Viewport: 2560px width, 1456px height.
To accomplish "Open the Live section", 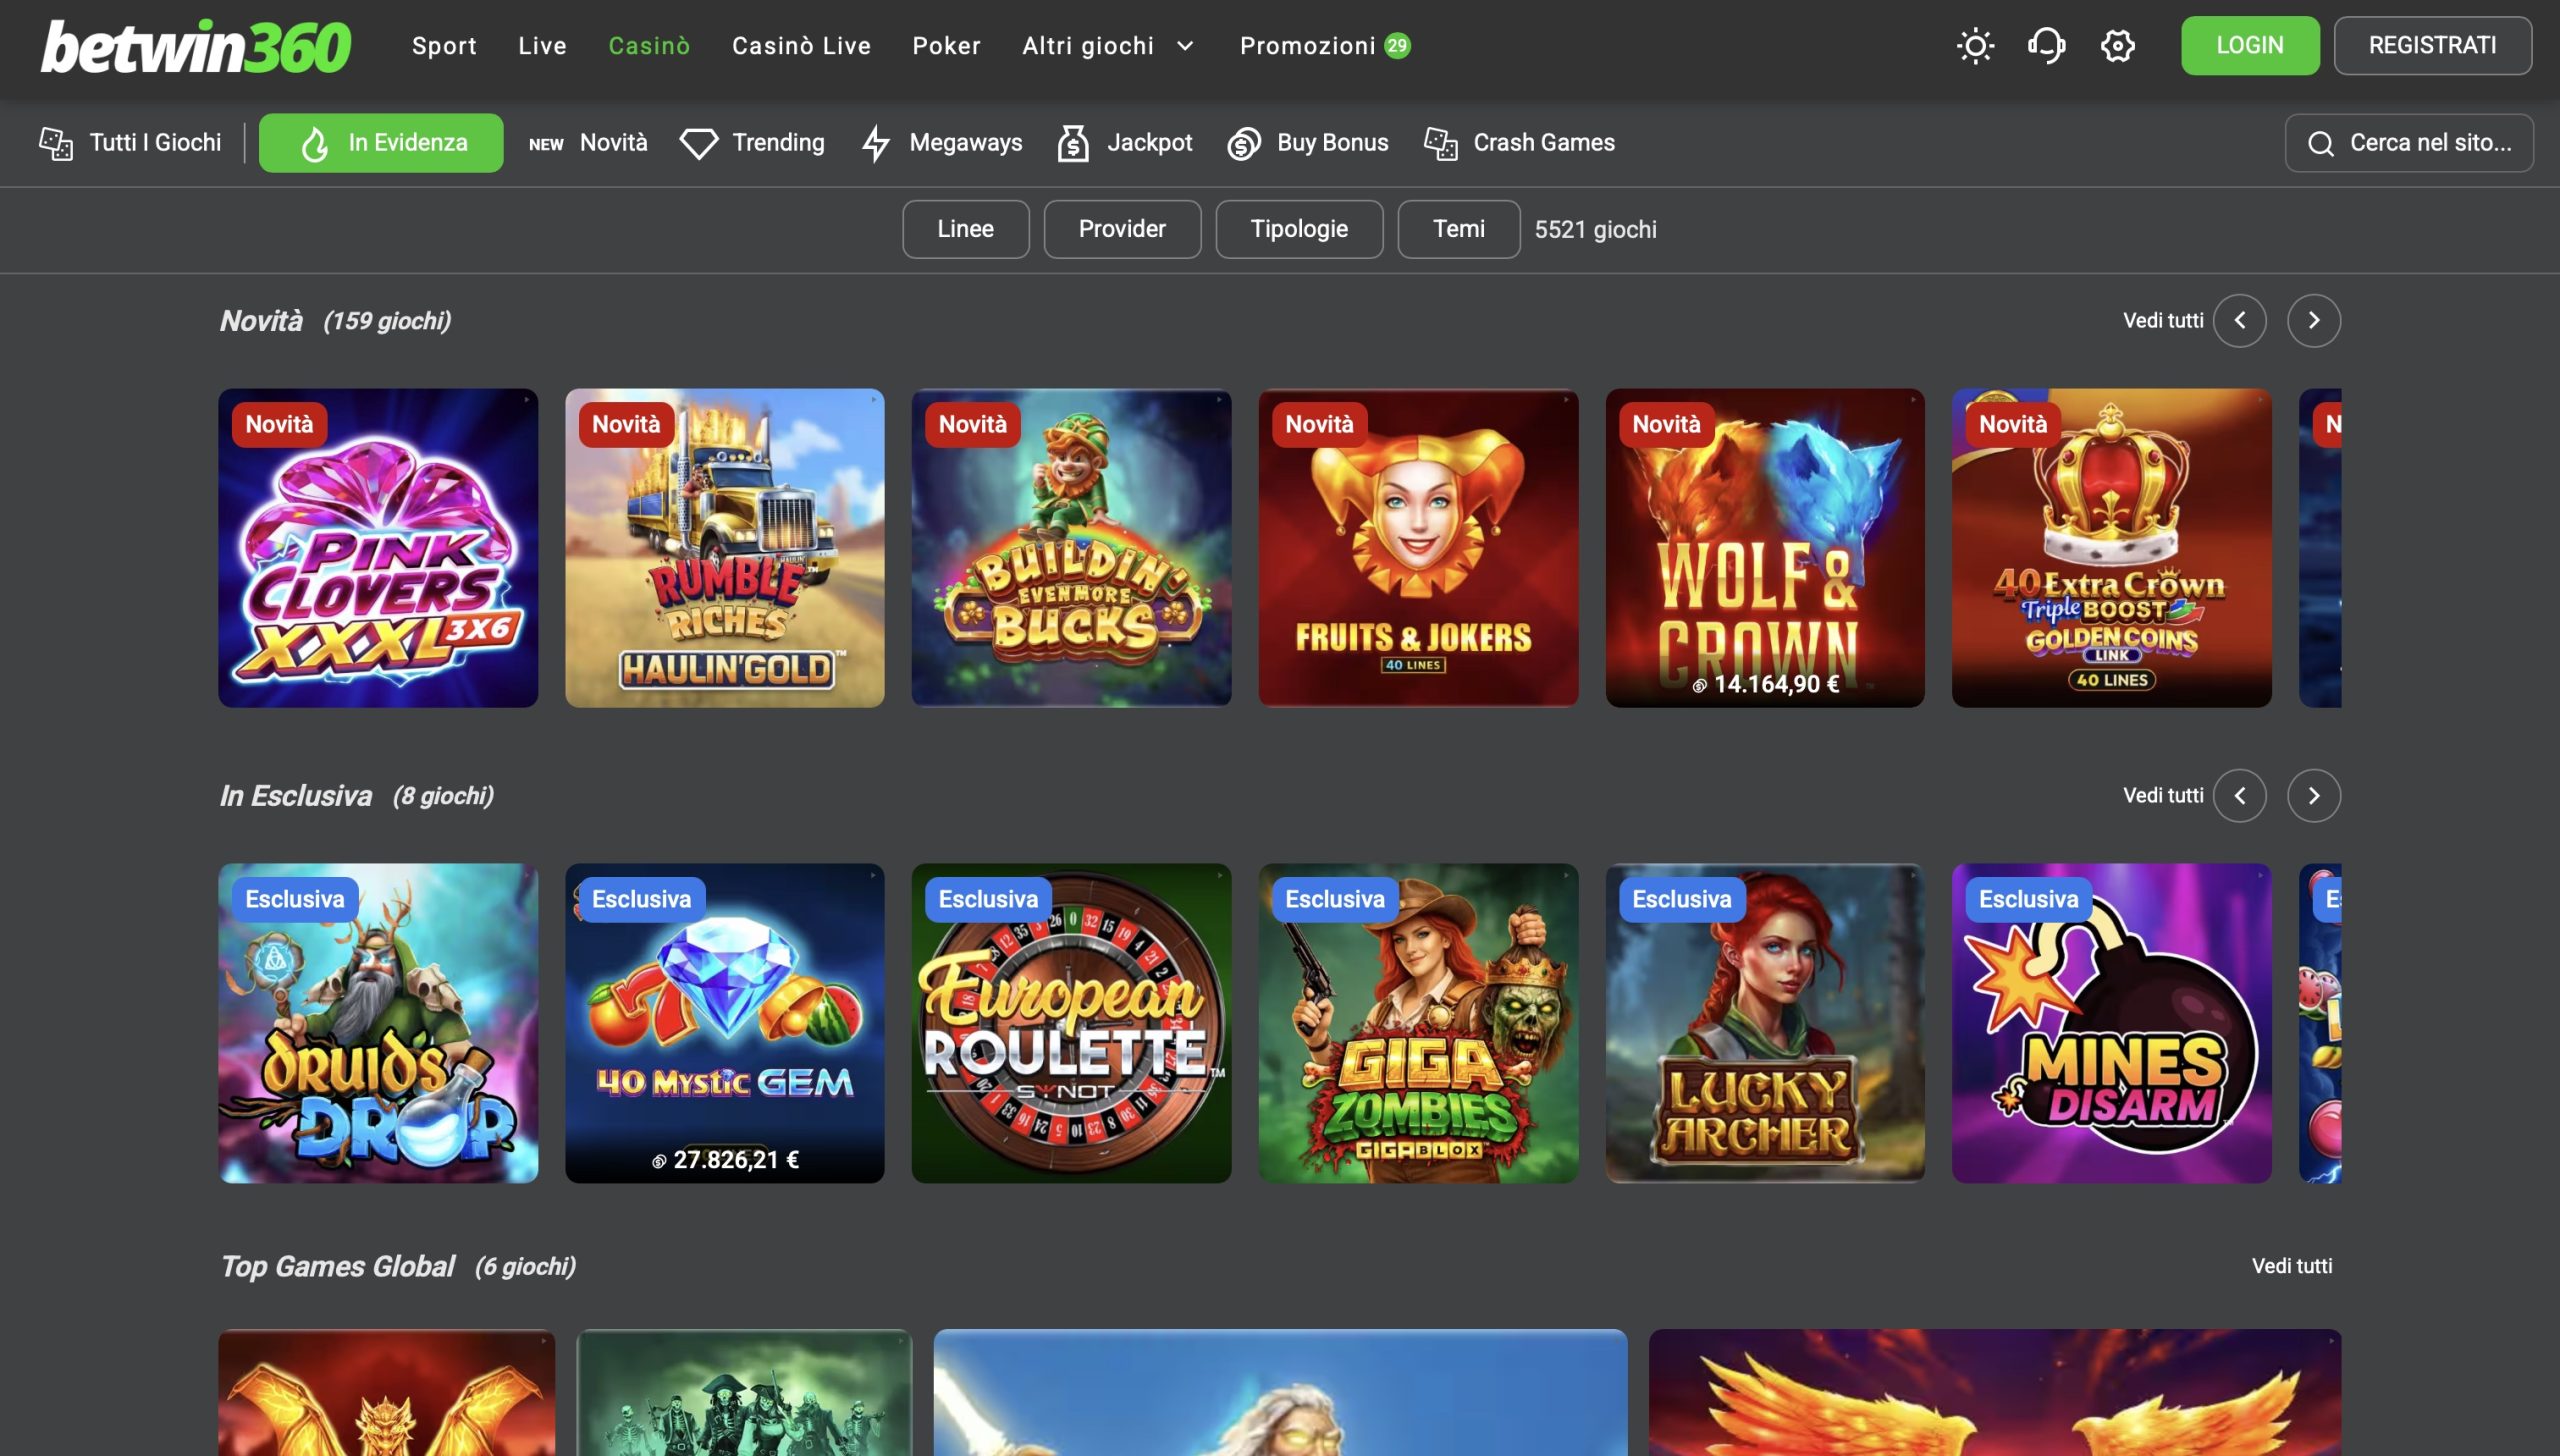I will point(543,46).
